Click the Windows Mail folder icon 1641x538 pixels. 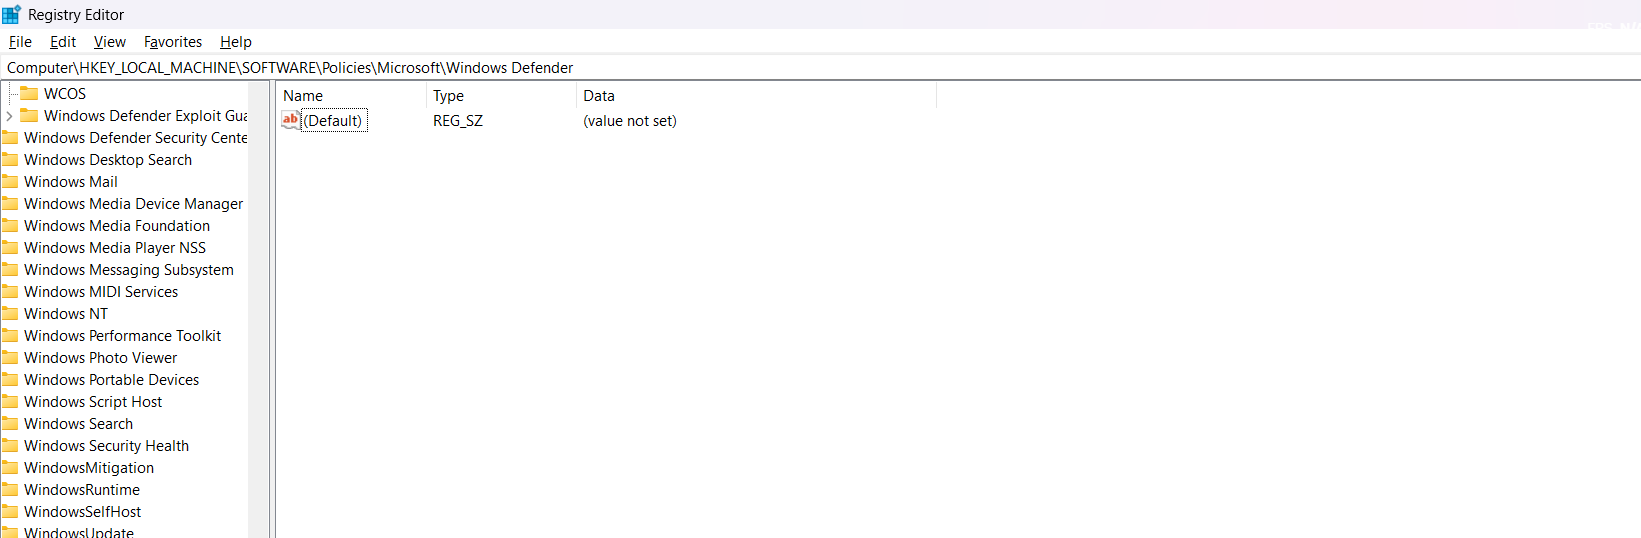[10, 182]
